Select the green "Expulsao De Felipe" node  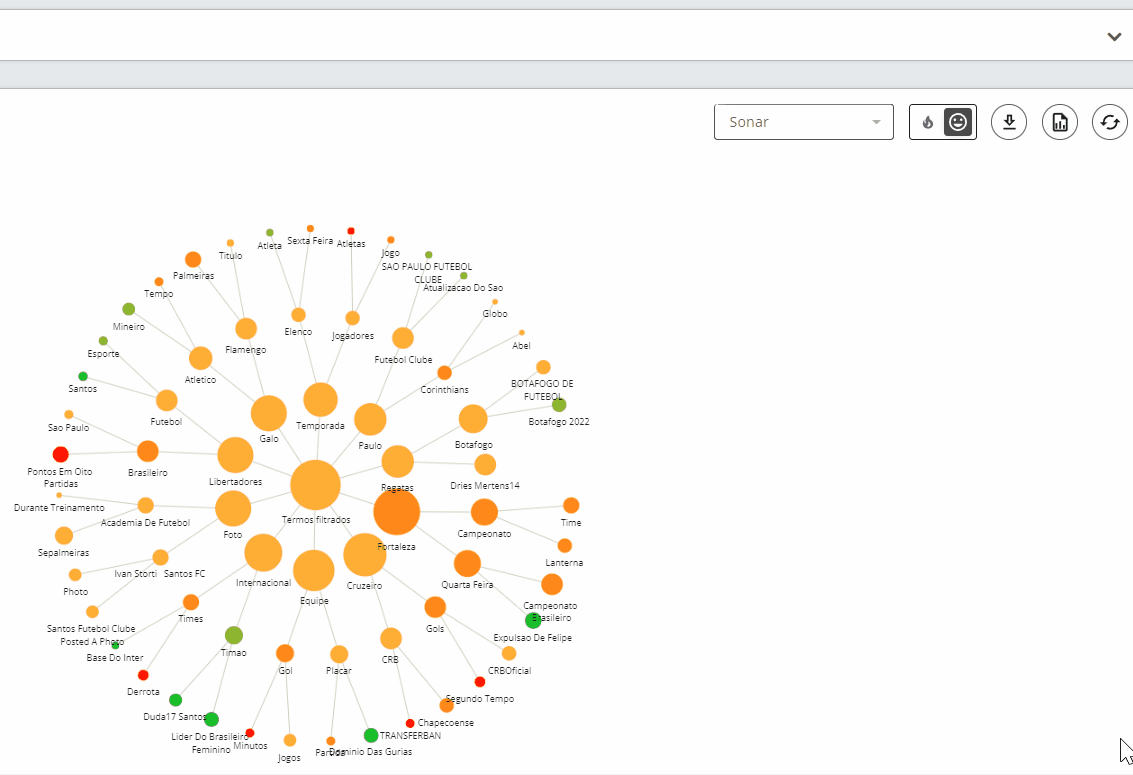[533, 620]
